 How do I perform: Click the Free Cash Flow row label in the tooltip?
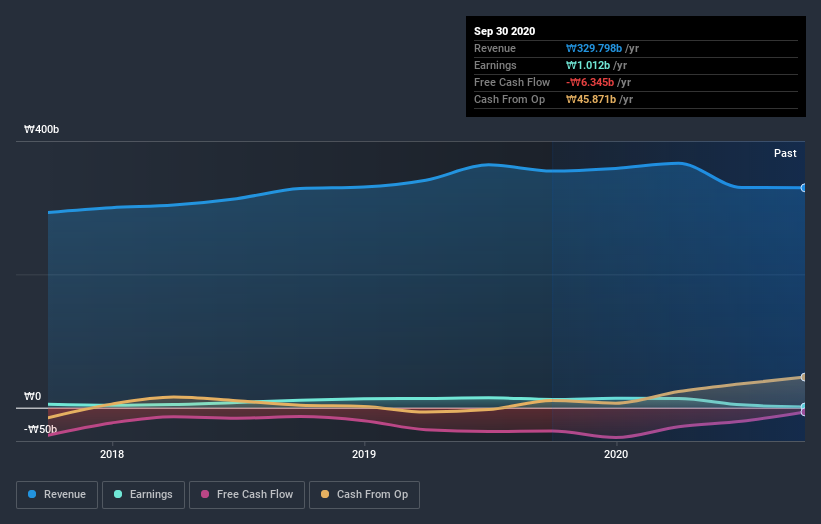[x=512, y=82]
